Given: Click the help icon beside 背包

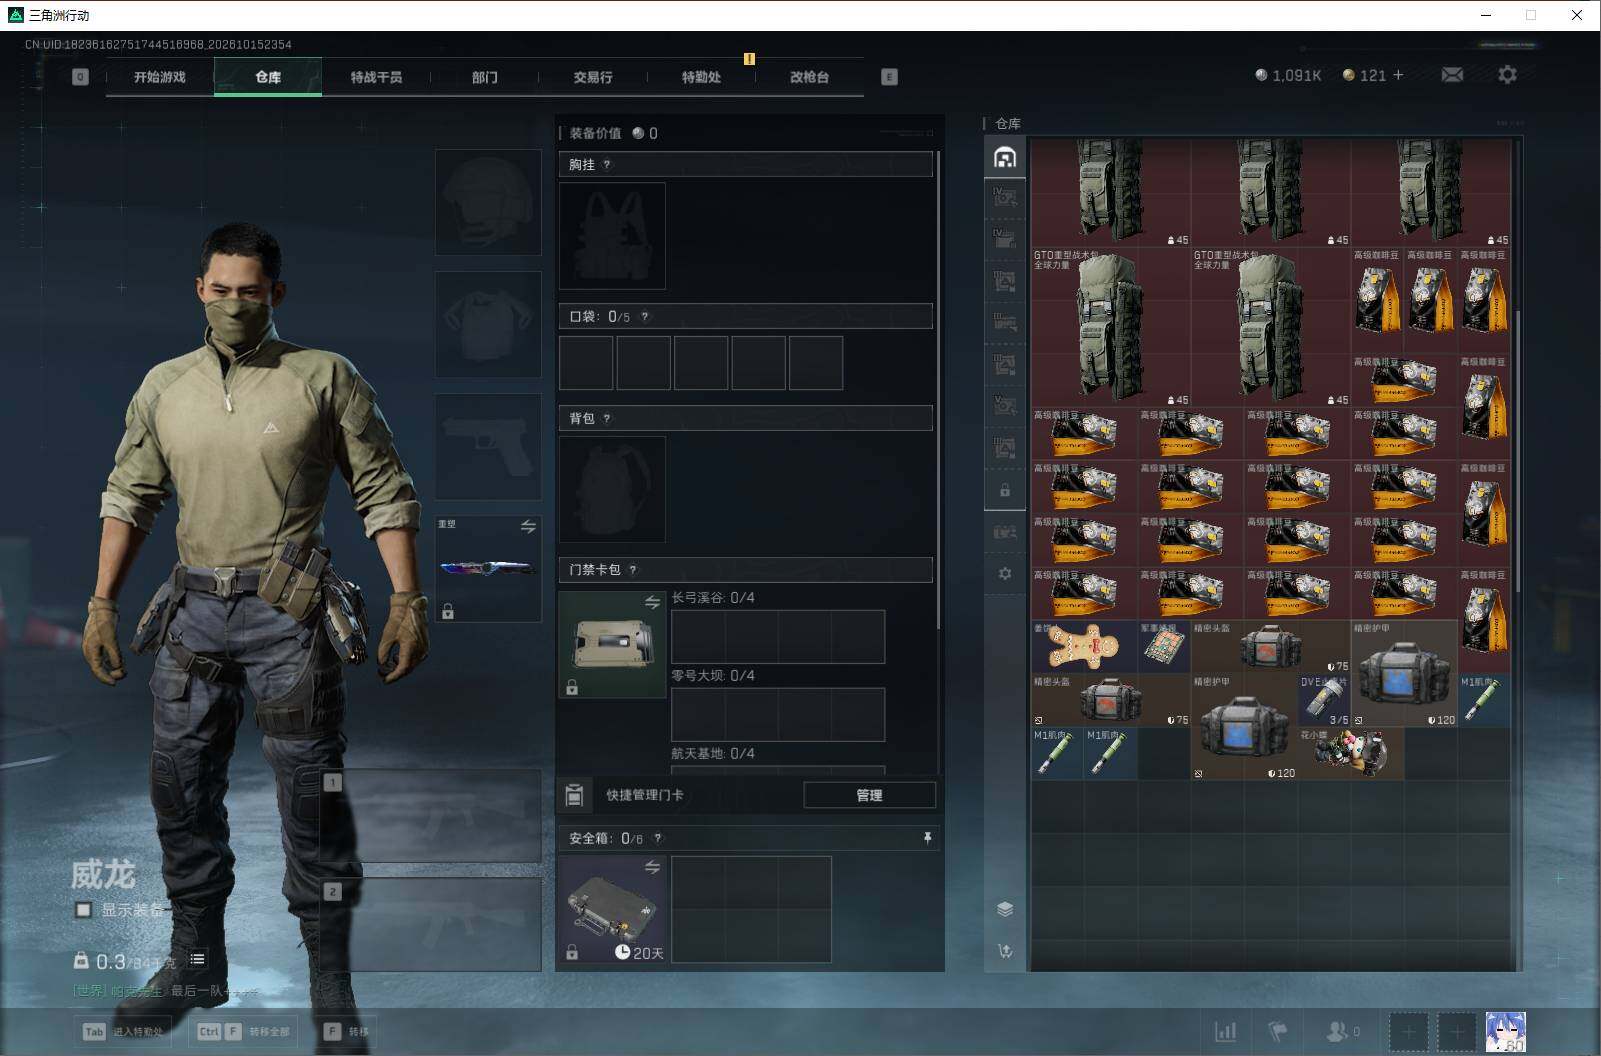Looking at the screenshot, I should tap(606, 419).
